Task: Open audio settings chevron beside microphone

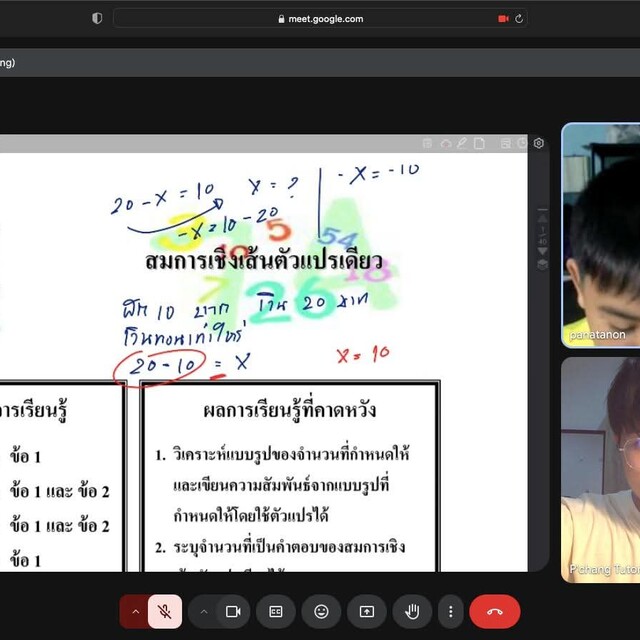Action: 136,611
